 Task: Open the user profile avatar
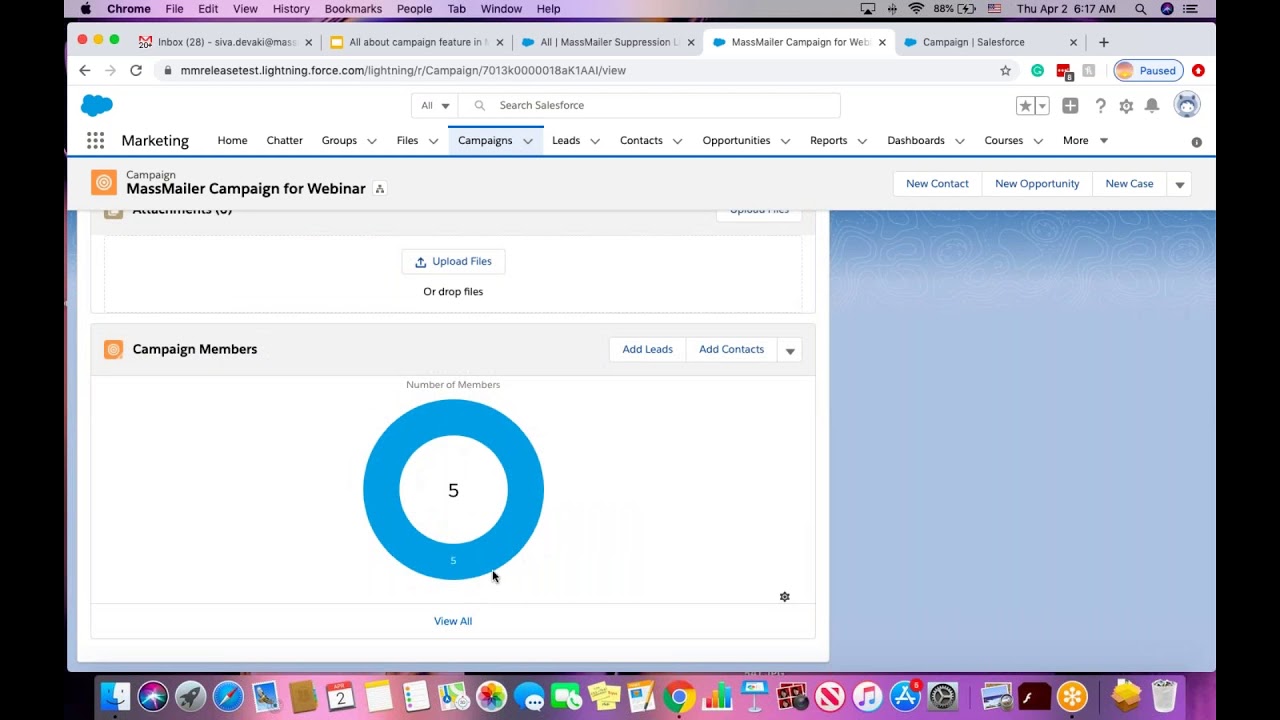tap(1187, 105)
